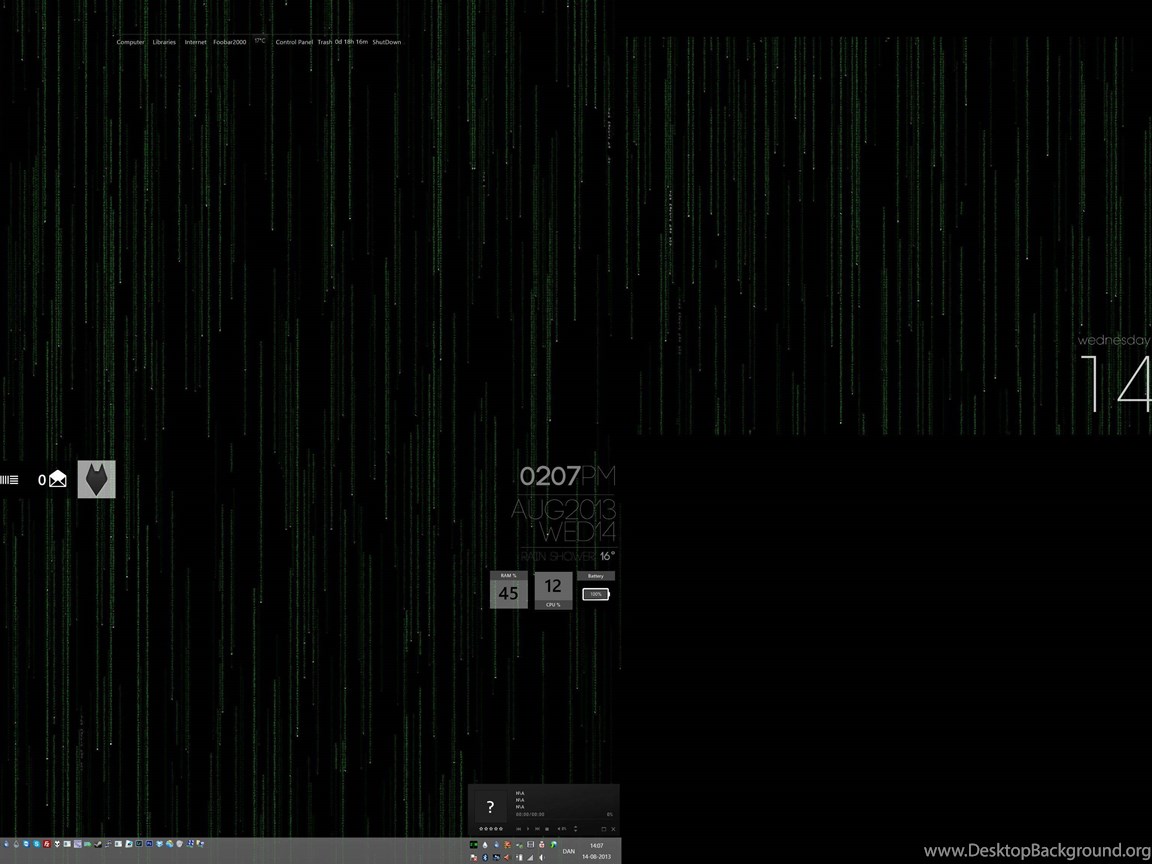The width and height of the screenshot is (1152, 864).
Task: Click the network signal icon in the tray
Action: point(530,857)
